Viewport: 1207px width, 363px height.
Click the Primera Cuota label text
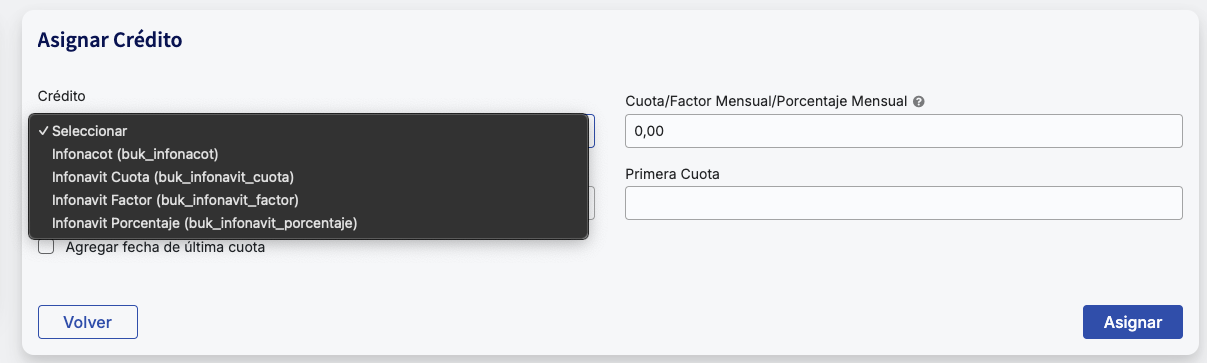click(x=673, y=174)
